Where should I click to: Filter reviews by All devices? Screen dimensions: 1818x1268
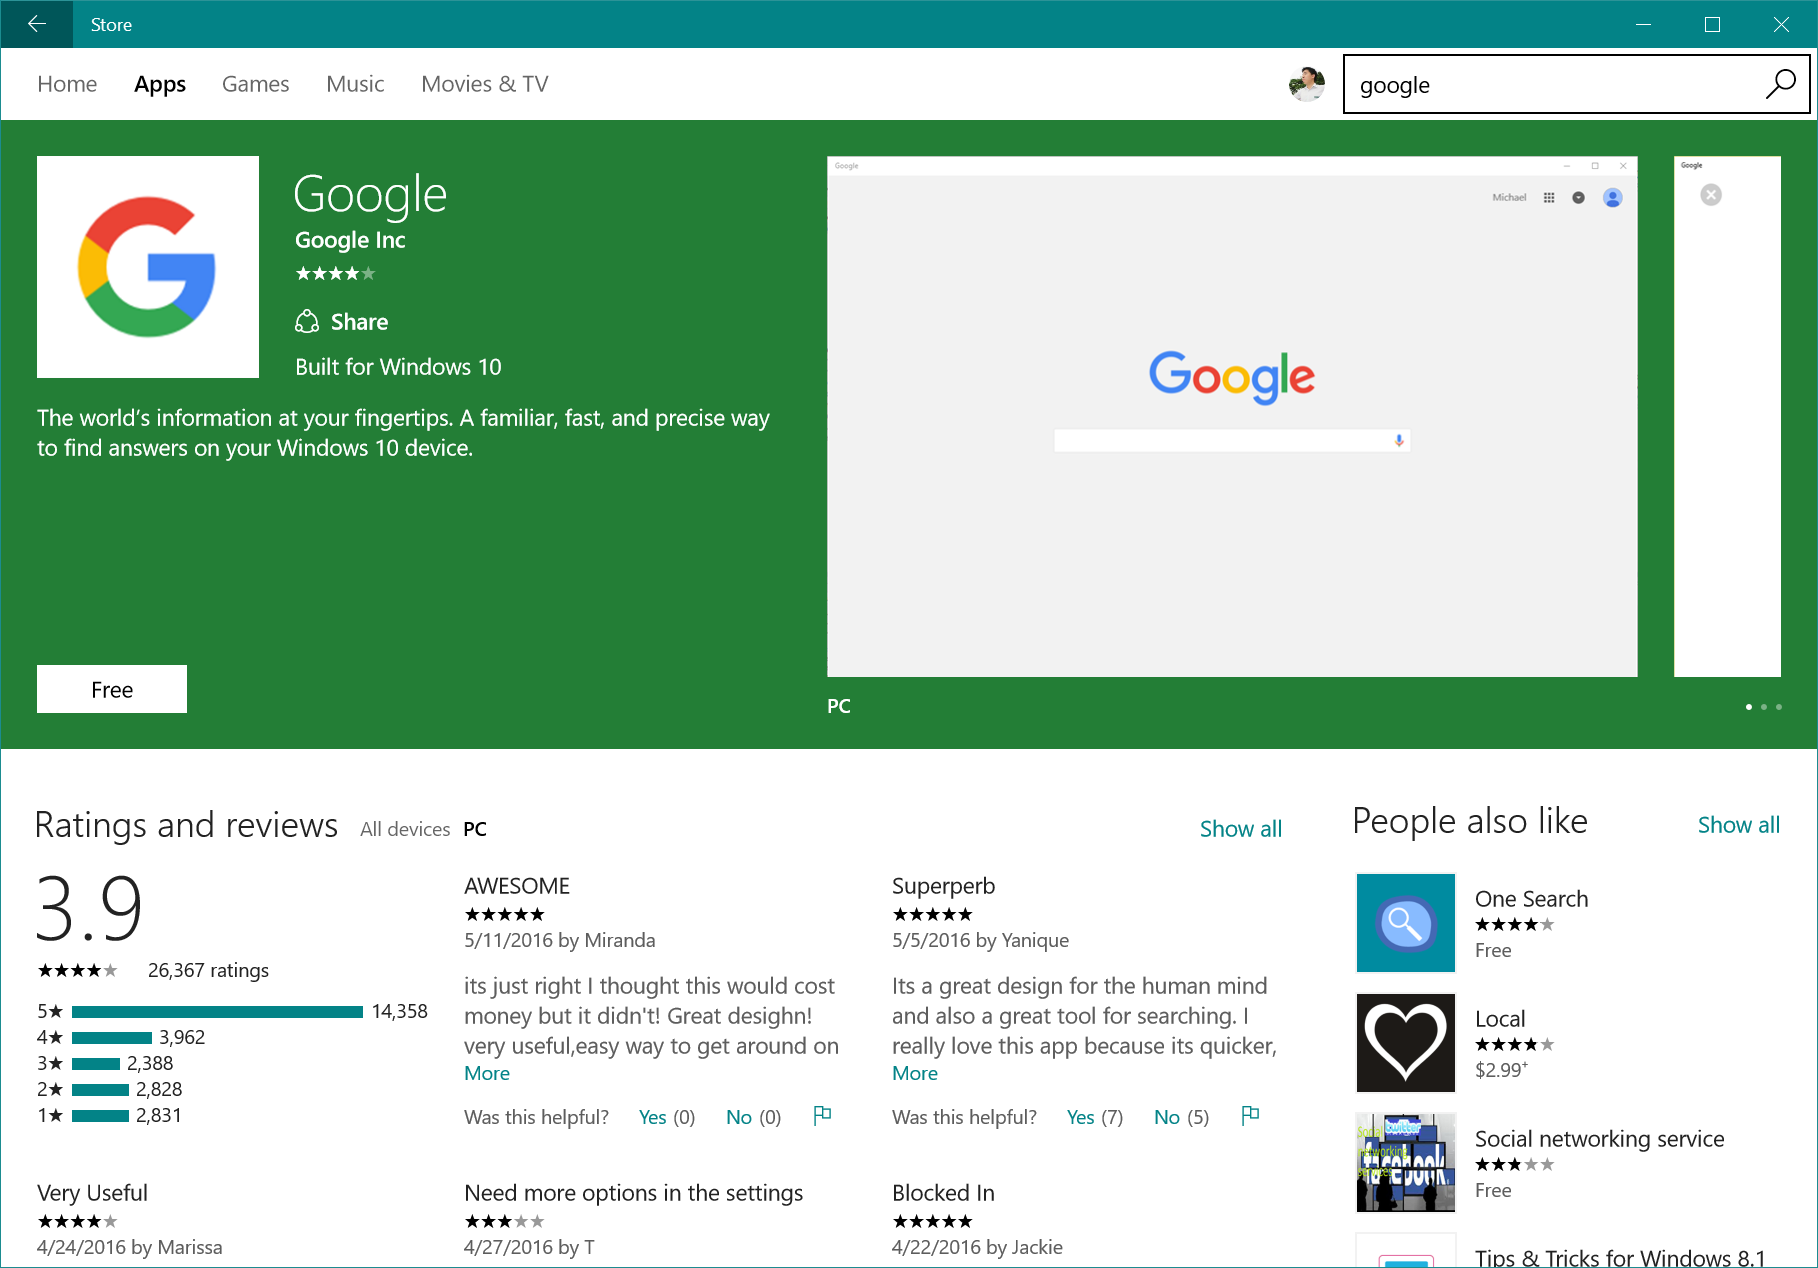pyautogui.click(x=405, y=829)
